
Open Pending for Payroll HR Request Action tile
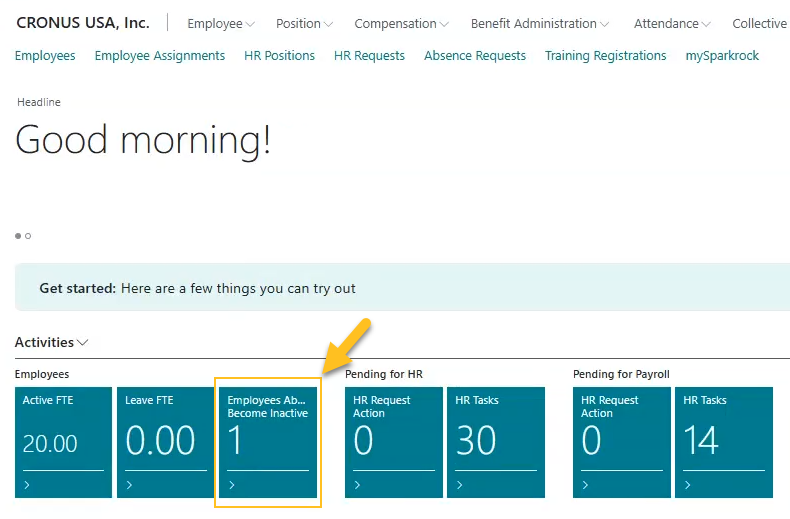point(622,441)
